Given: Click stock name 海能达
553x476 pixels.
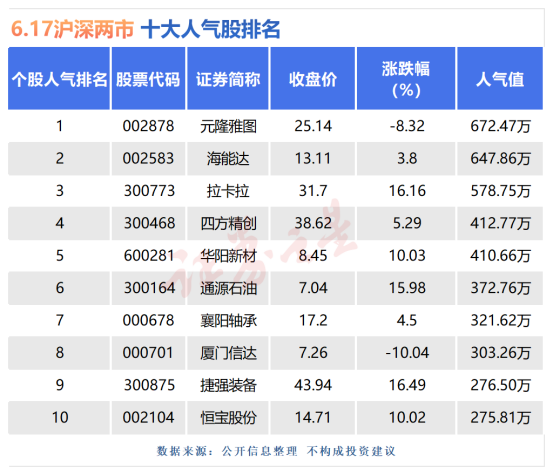Looking at the screenshot, I should point(228,159).
